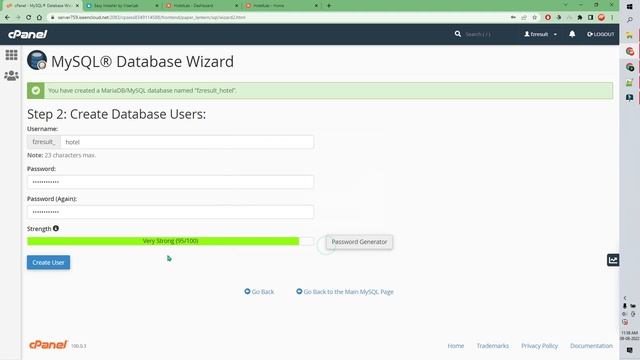640x360 pixels.
Task: Click the browser back arrow
Action: 7,18
